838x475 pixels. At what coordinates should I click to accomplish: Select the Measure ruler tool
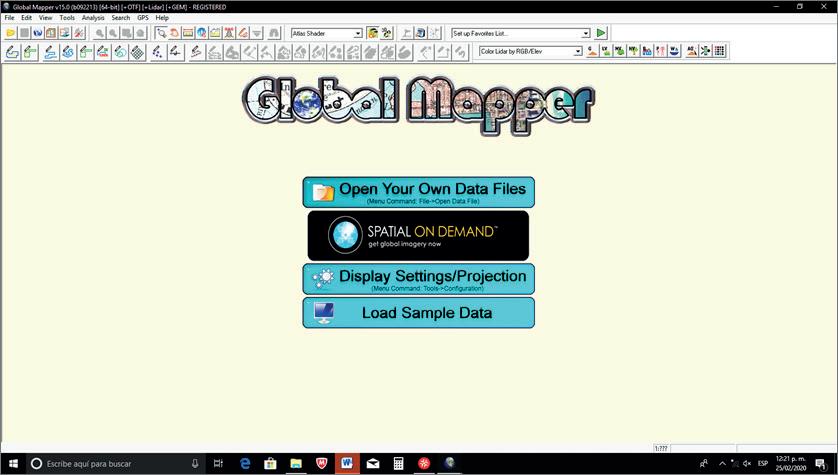(x=188, y=33)
